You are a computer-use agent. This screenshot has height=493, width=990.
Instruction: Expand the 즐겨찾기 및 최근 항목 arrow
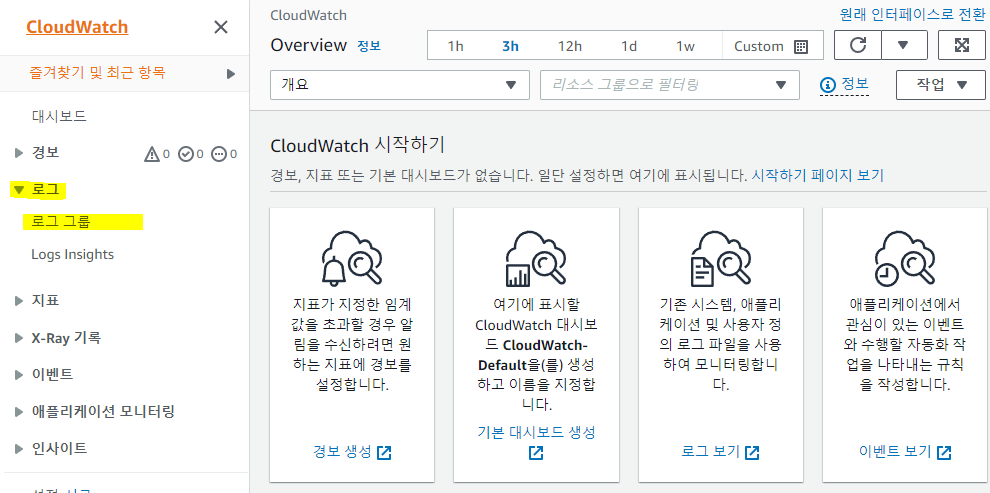point(231,74)
